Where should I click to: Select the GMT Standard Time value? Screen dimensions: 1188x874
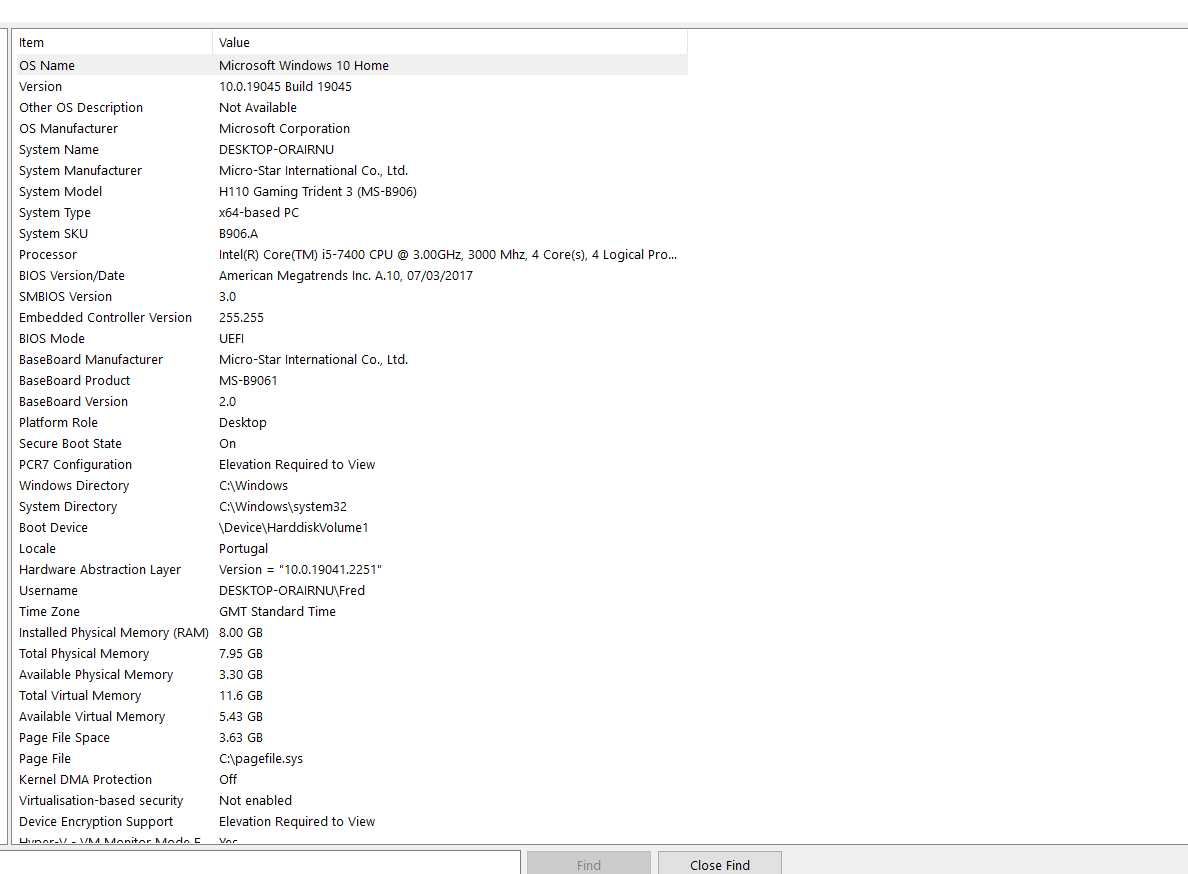pos(277,611)
